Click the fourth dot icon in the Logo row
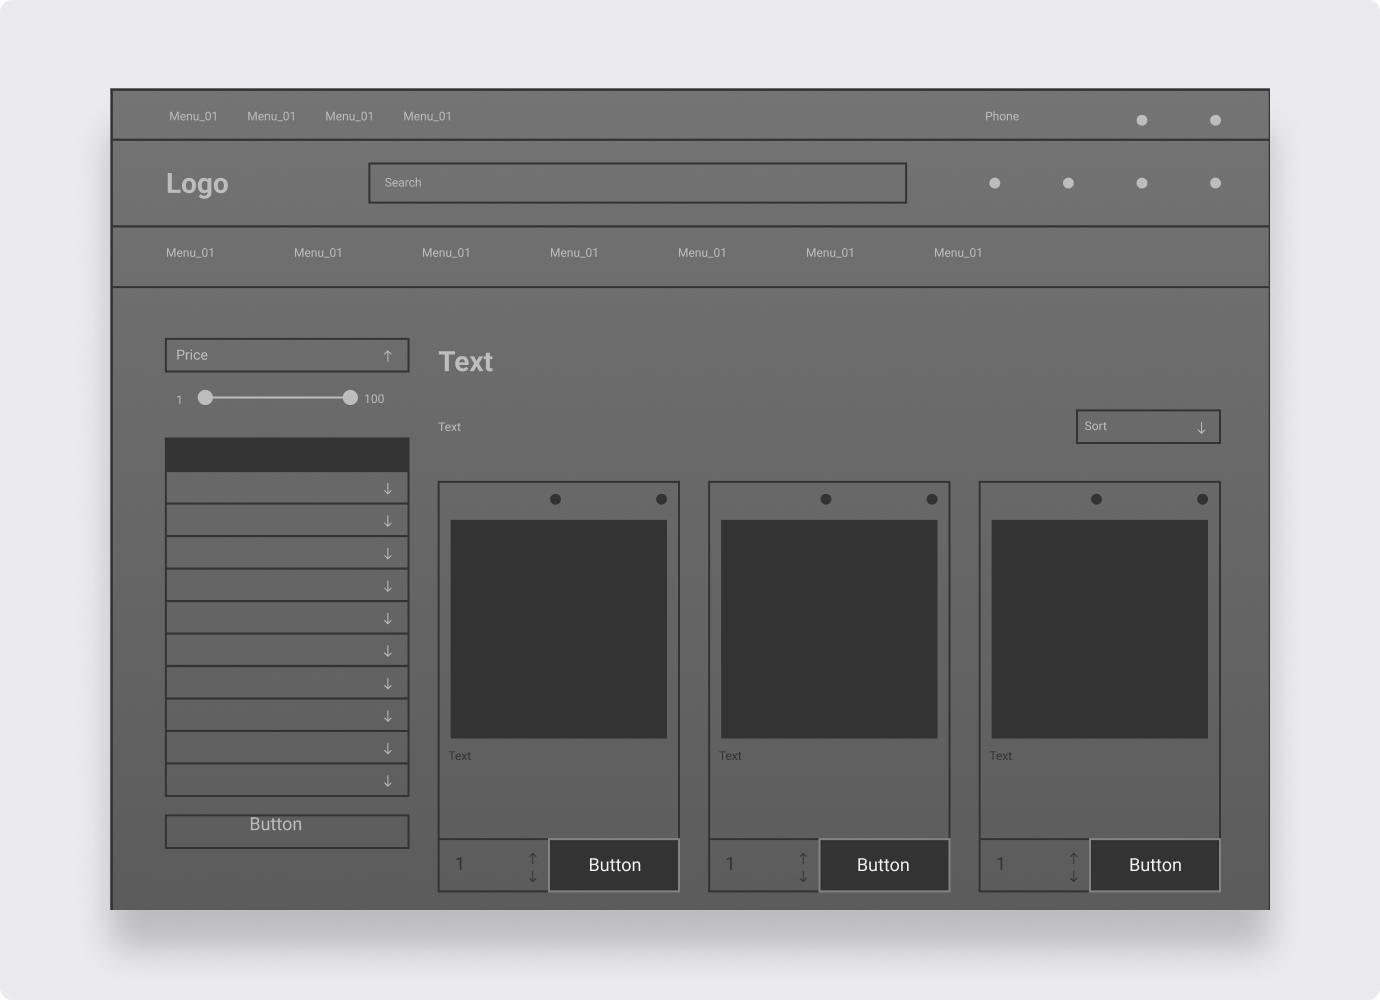The width and height of the screenshot is (1380, 1000). coord(1215,183)
